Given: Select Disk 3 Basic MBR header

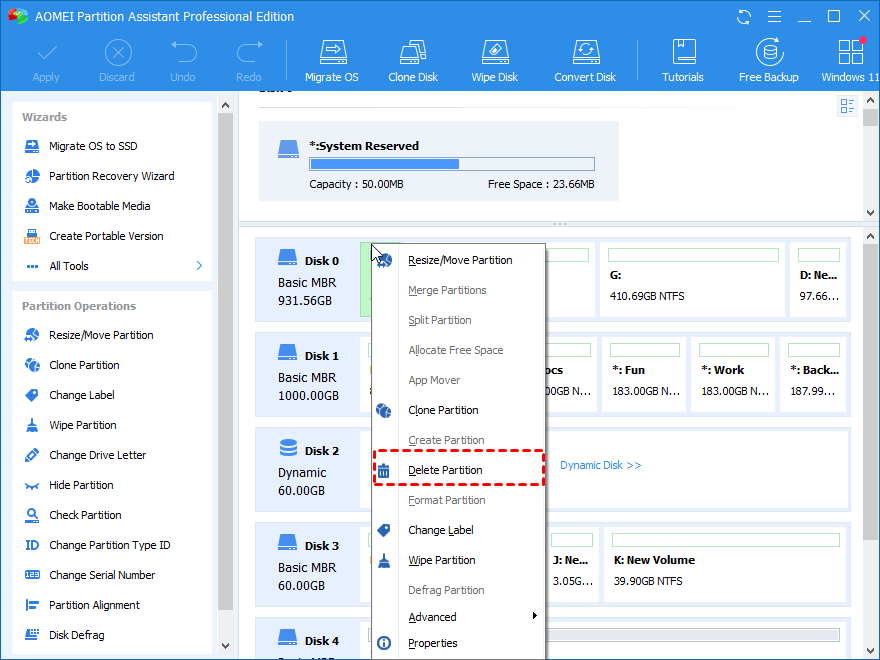Looking at the screenshot, I should [308, 565].
